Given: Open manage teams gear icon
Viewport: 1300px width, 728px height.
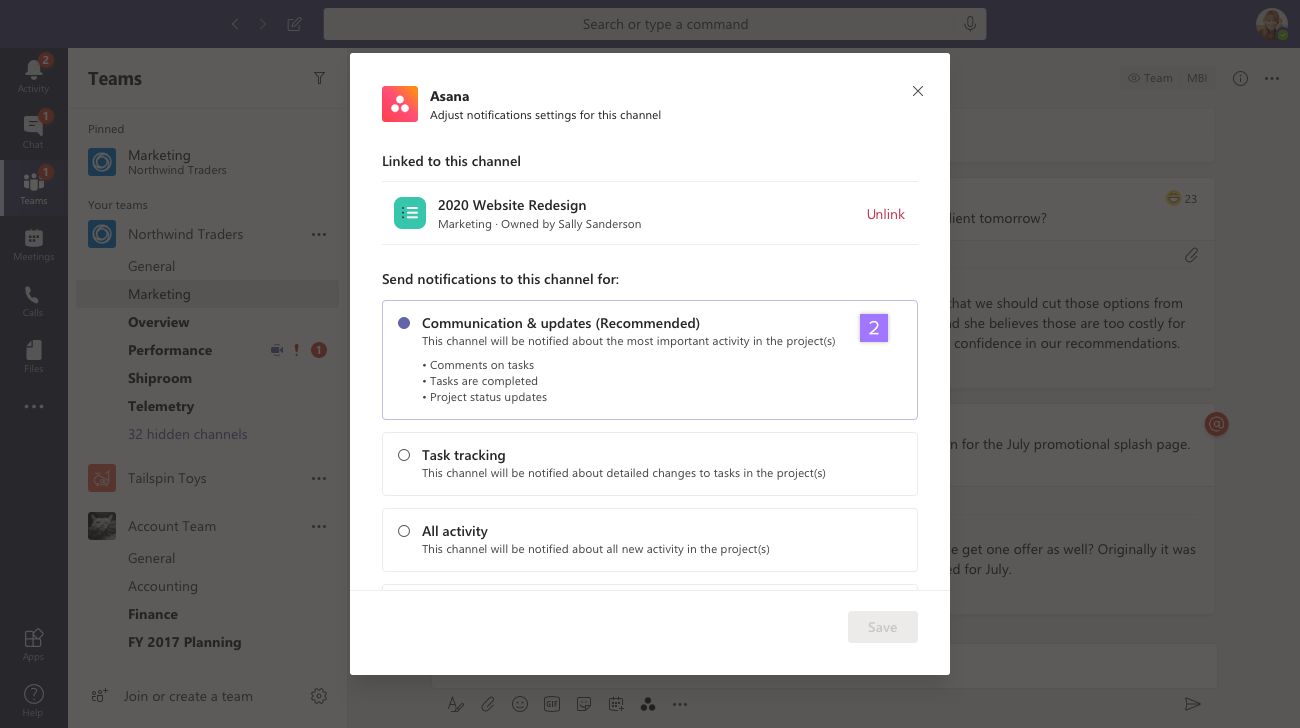Looking at the screenshot, I should click(319, 696).
